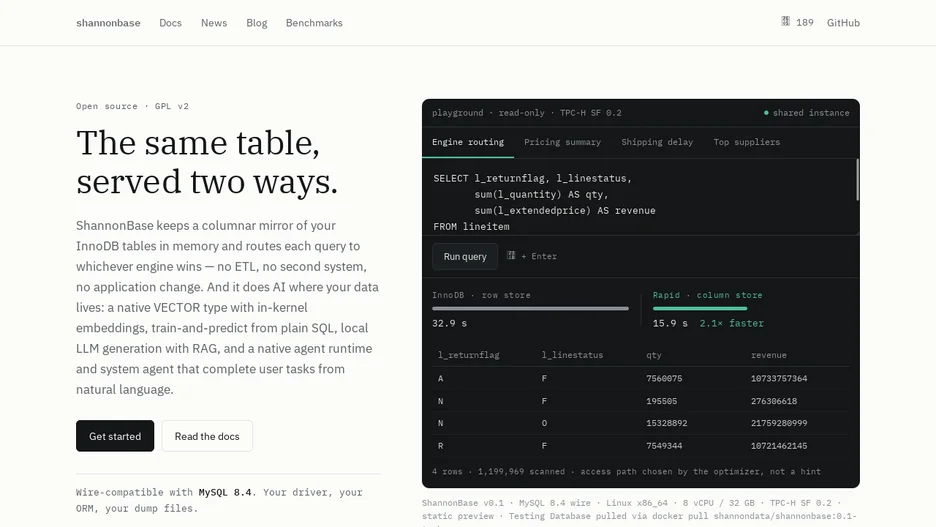Click the l_linestatus column header
The height and width of the screenshot is (527, 936).
tap(572, 355)
